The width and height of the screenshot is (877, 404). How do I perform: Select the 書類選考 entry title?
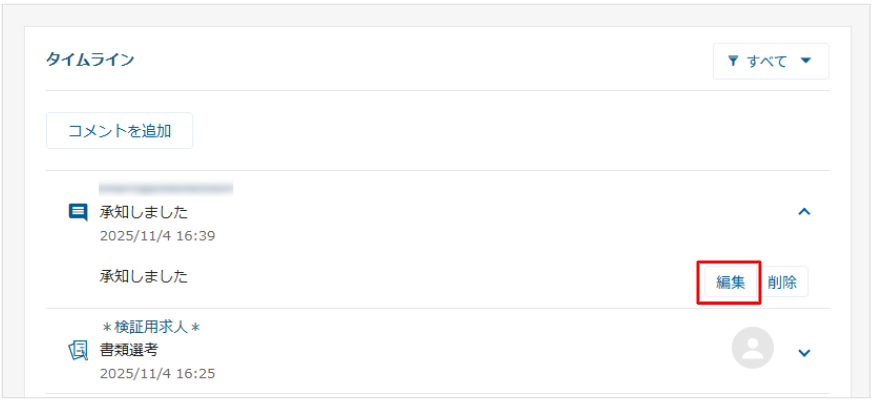click(x=129, y=350)
